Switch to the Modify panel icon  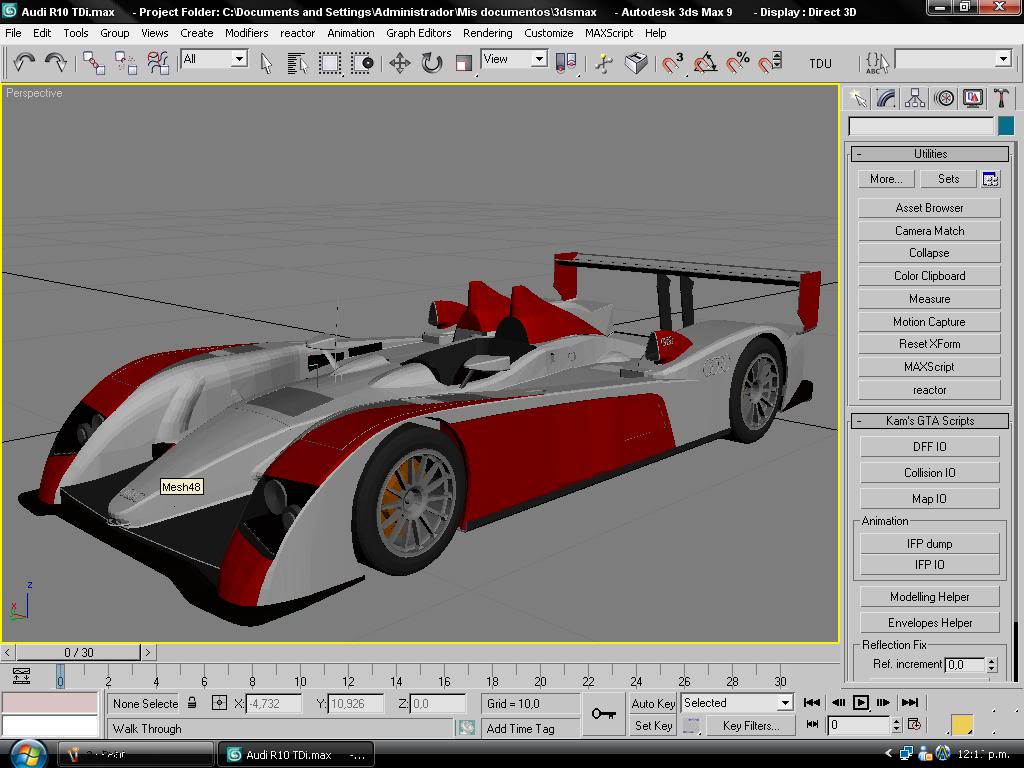tap(886, 98)
